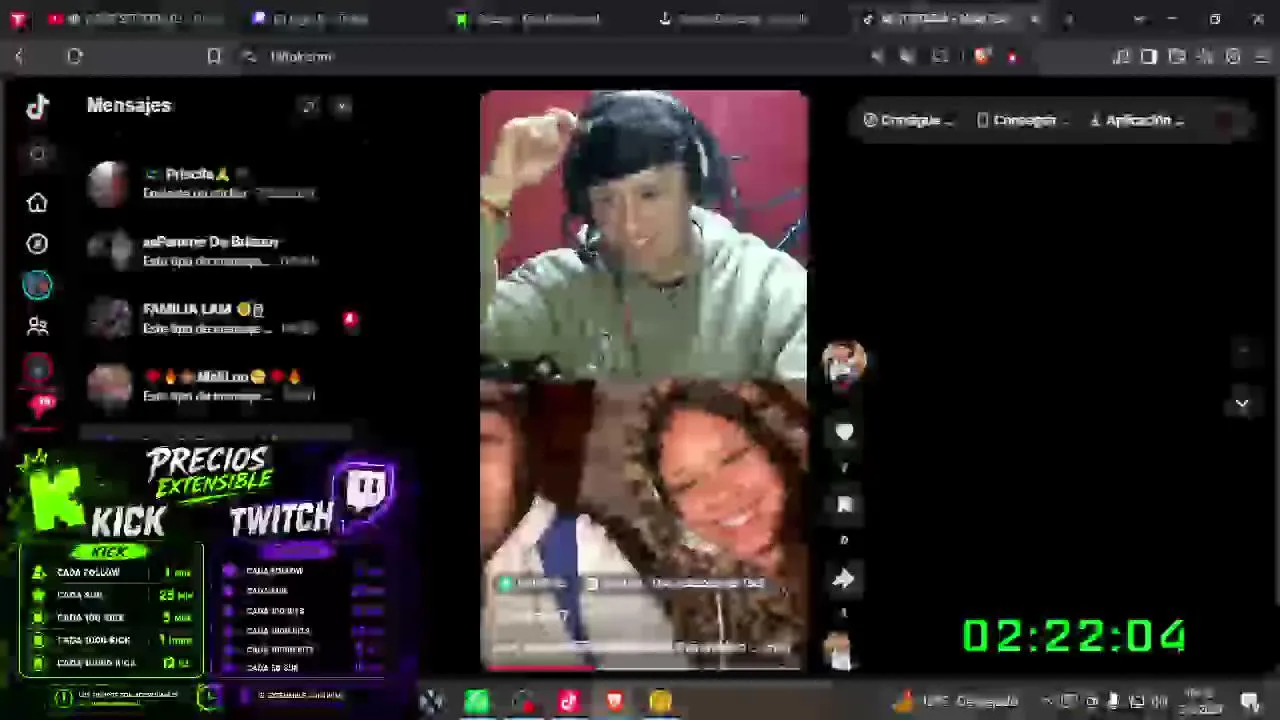
Task: Go back in the browser
Action: coord(19,57)
